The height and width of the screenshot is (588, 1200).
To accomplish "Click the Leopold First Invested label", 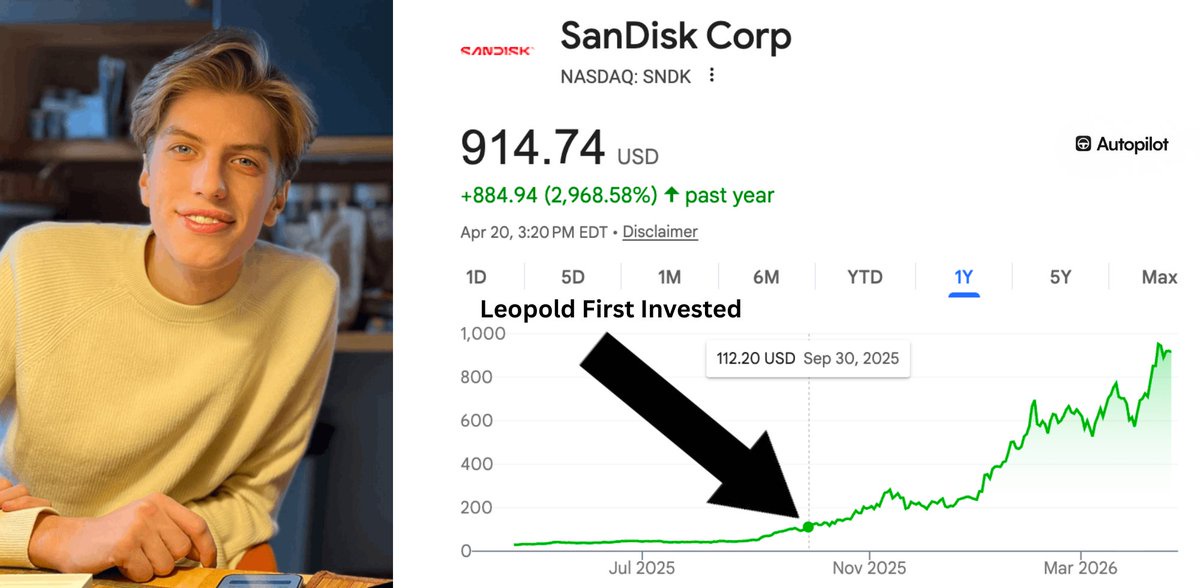I will (x=611, y=310).
